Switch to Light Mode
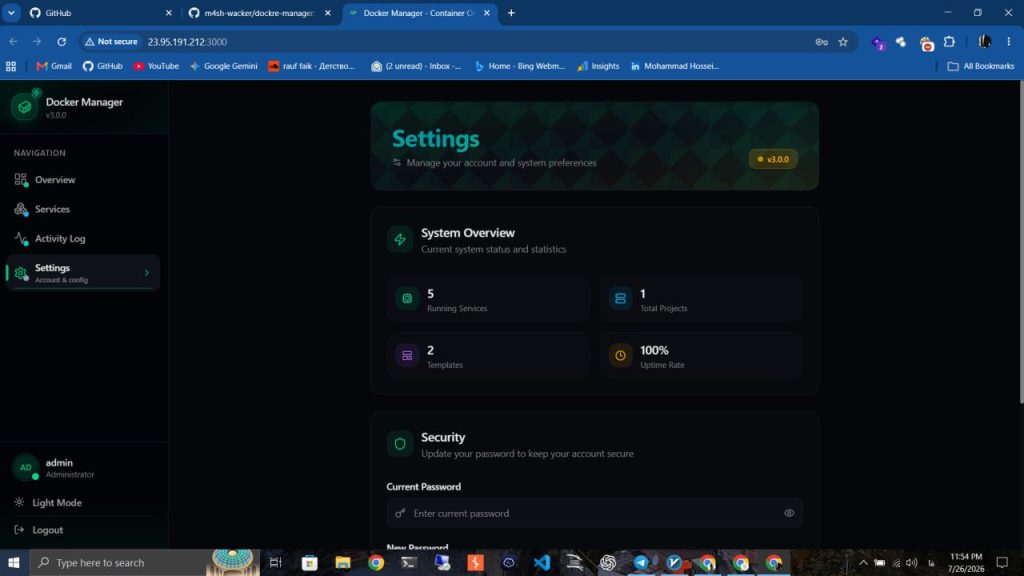The image size is (1024, 576). click(57, 502)
